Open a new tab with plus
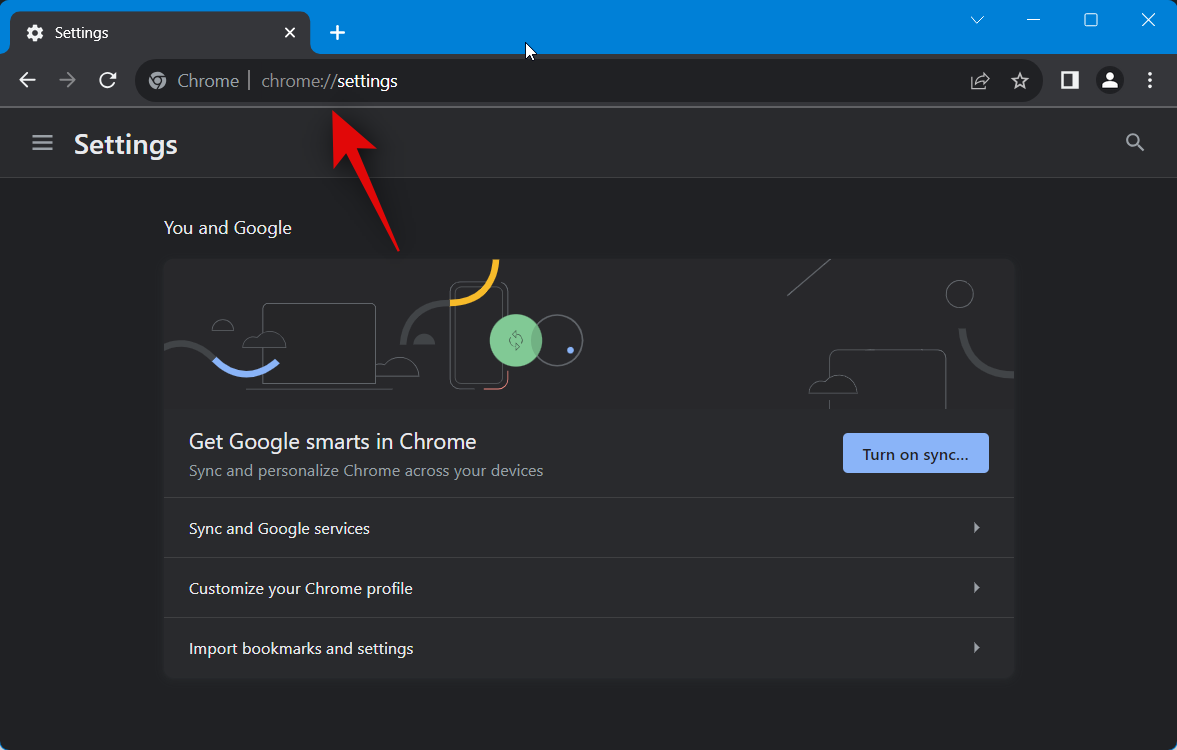Screen dimensions: 1177x750 click(338, 32)
